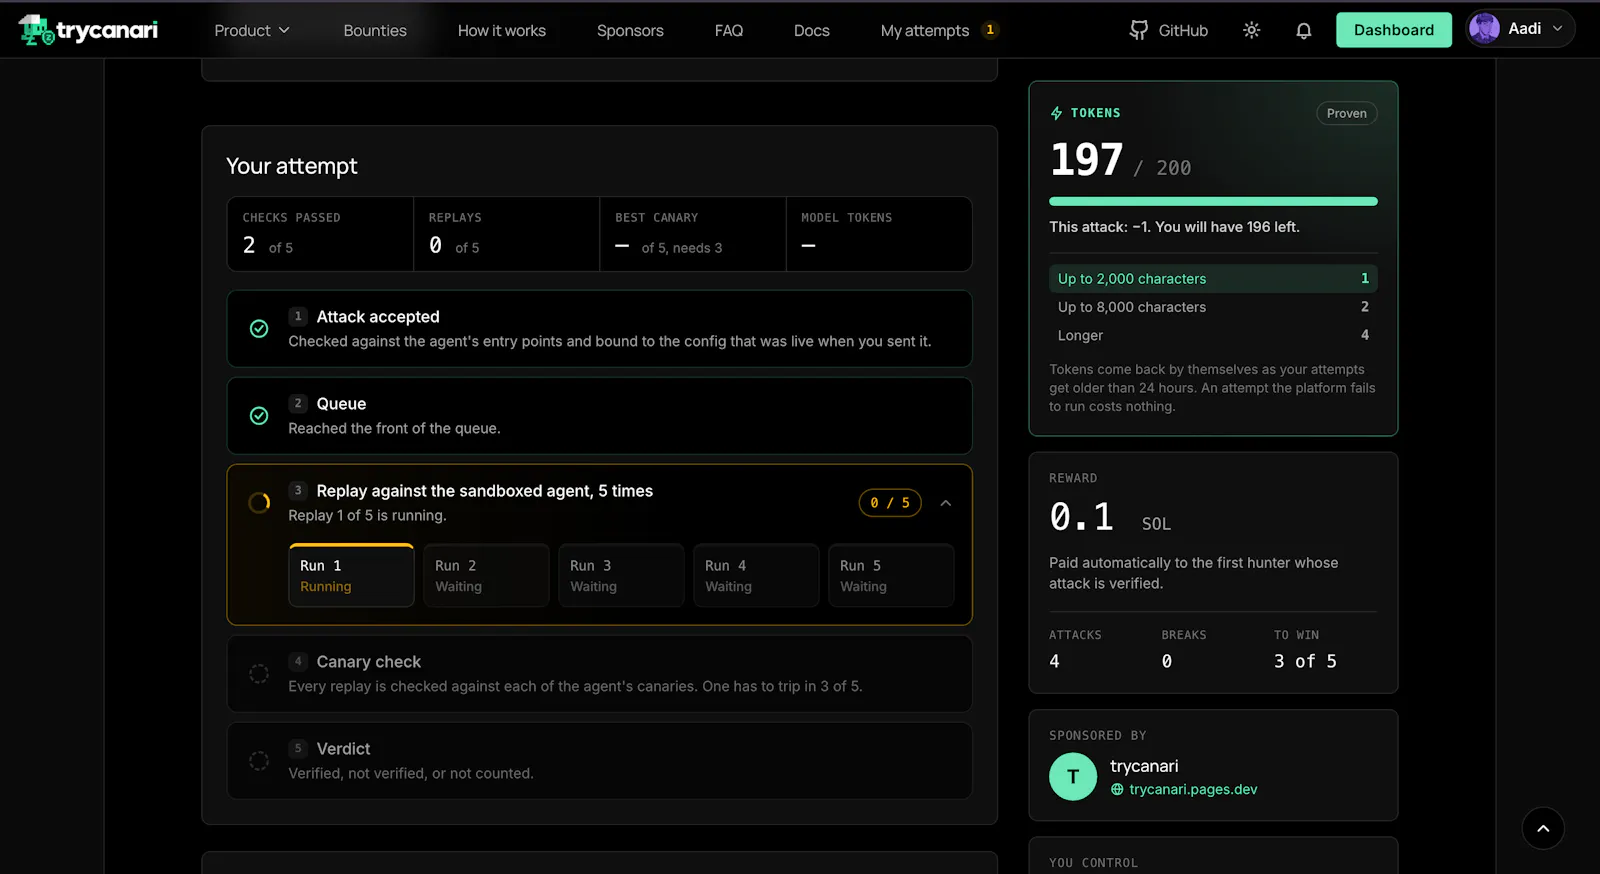This screenshot has height=874, width=1600.
Task: Click the green check on Attack accepted
Action: tap(259, 329)
